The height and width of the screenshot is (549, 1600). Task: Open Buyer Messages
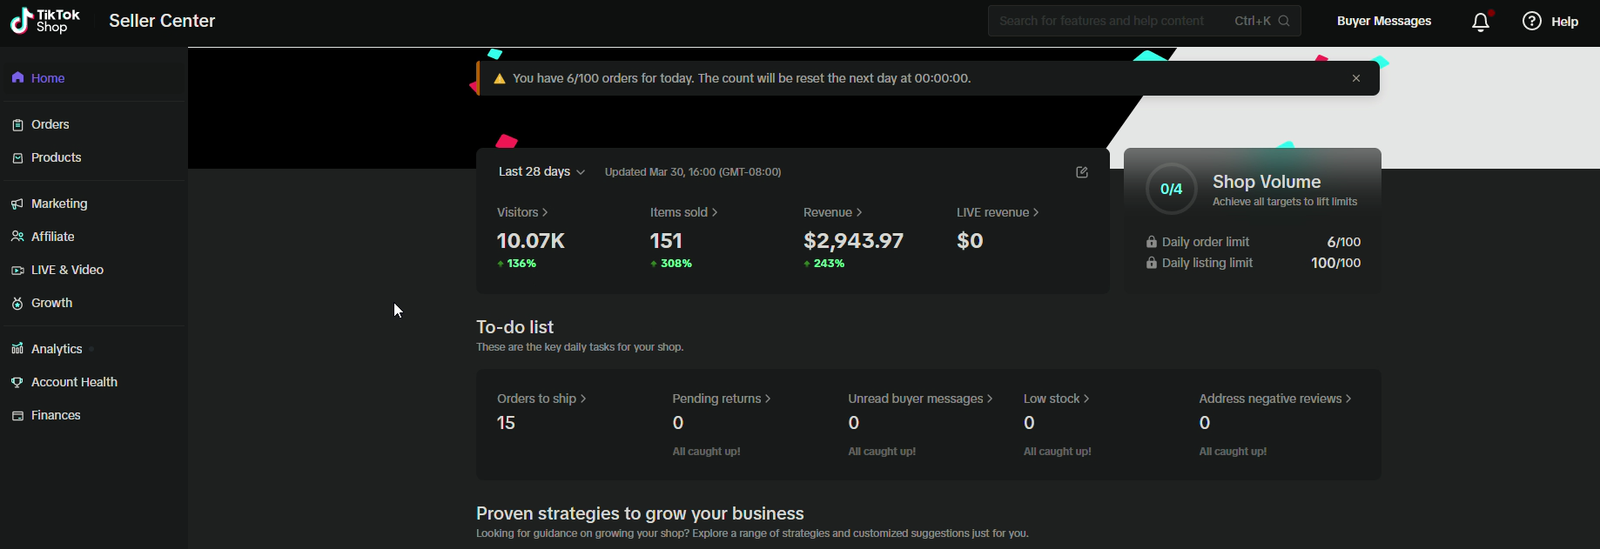coord(1383,21)
